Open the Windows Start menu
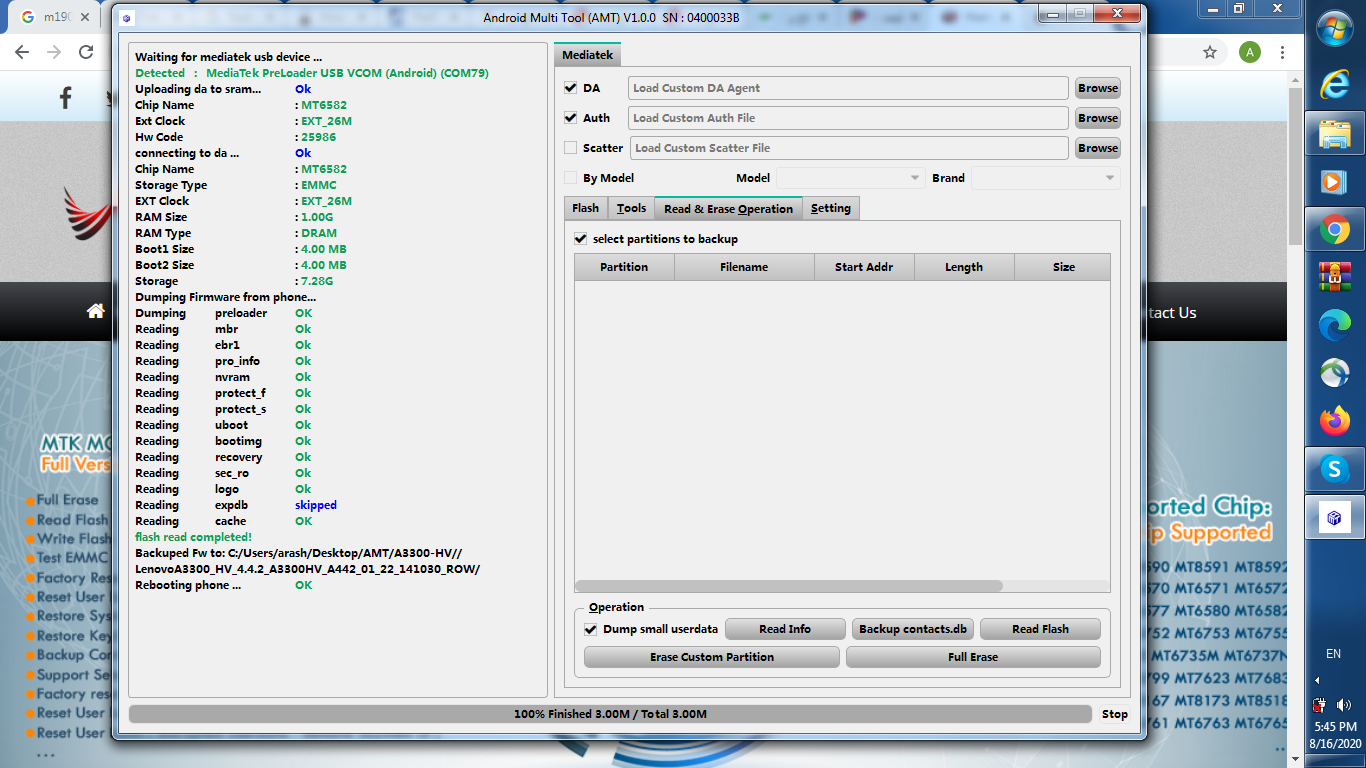Viewport: 1366px width, 768px height. coord(1335,29)
